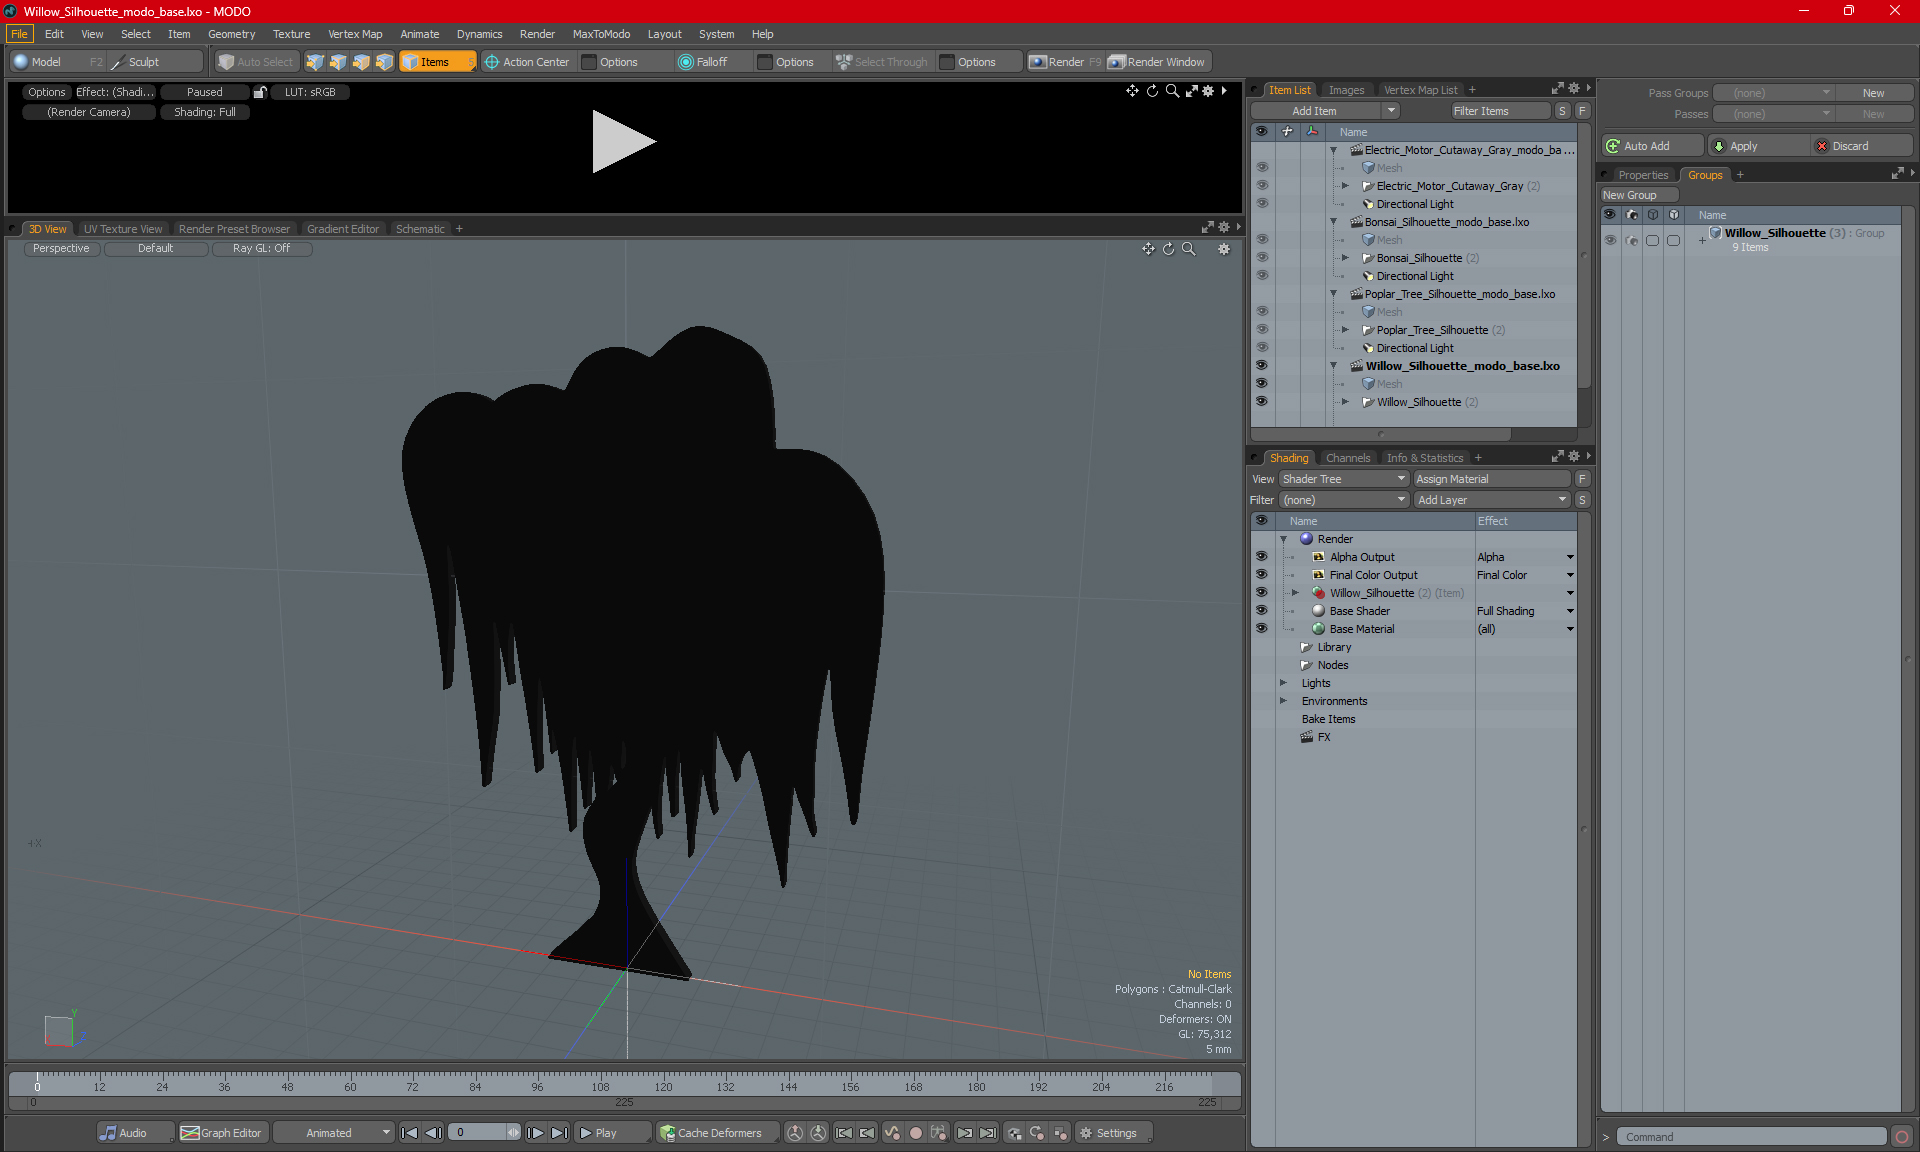Open the Audio options button
This screenshot has width=1920, height=1152.
(135, 1133)
